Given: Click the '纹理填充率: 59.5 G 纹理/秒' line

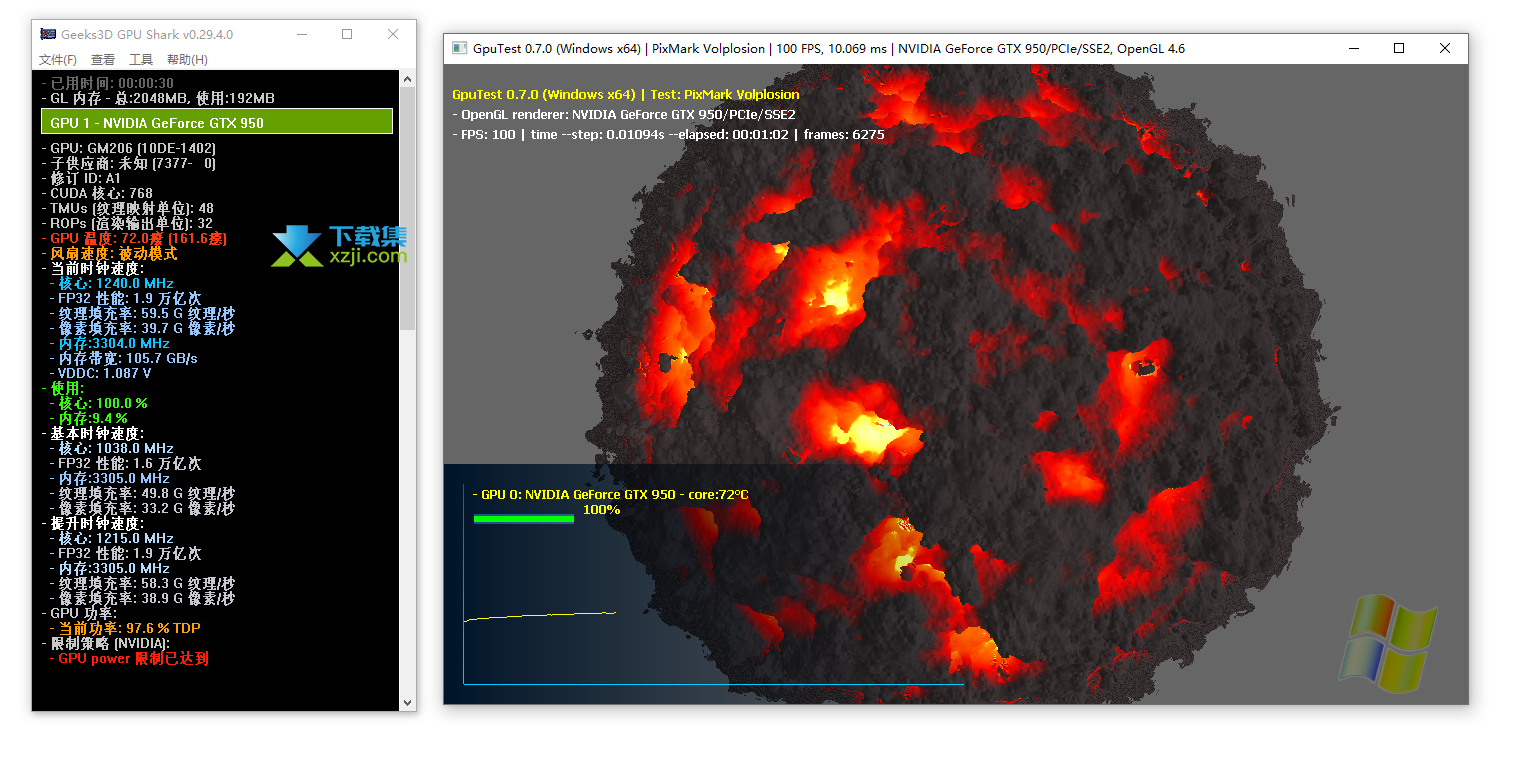Looking at the screenshot, I should (142, 313).
